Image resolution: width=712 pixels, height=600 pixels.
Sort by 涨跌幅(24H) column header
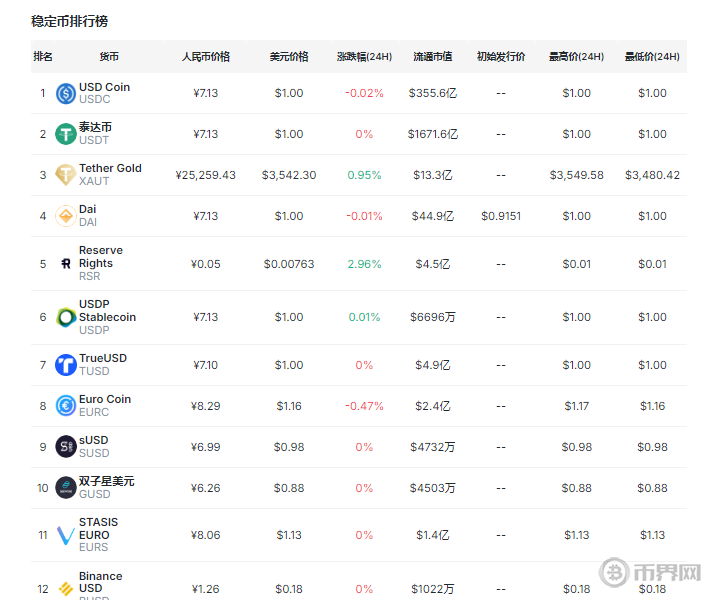364,57
